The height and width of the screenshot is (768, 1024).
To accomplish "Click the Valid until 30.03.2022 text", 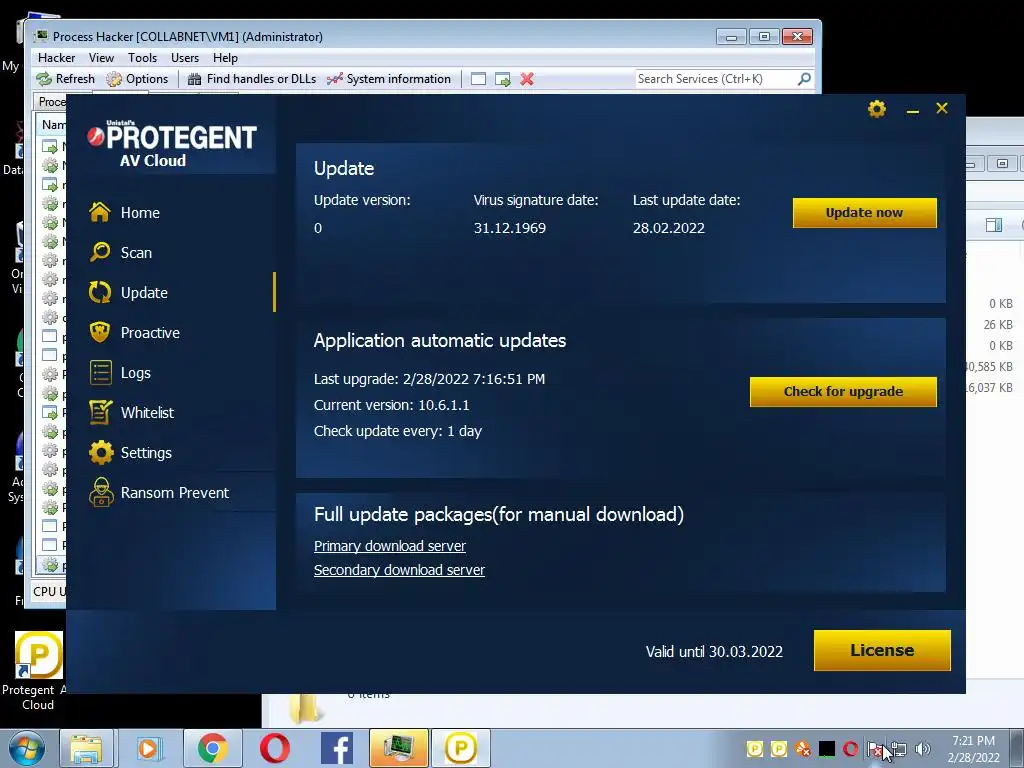I will pyautogui.click(x=714, y=652).
